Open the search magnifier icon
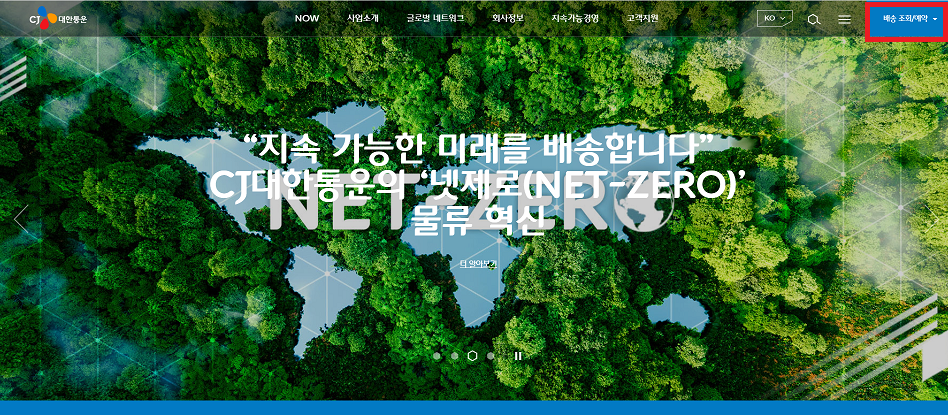The width and height of the screenshot is (948, 415). [x=814, y=19]
